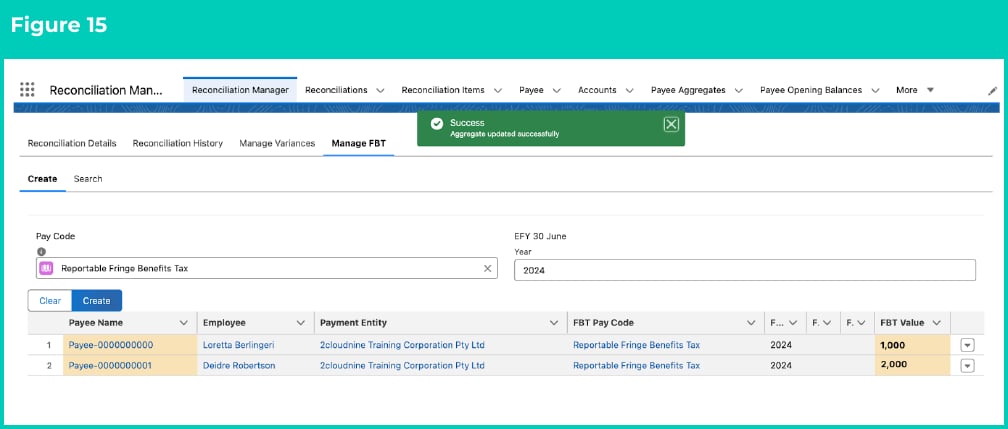Image resolution: width=1008 pixels, height=429 pixels.
Task: Click the FBT Value cell 1,000
Action: click(912, 345)
